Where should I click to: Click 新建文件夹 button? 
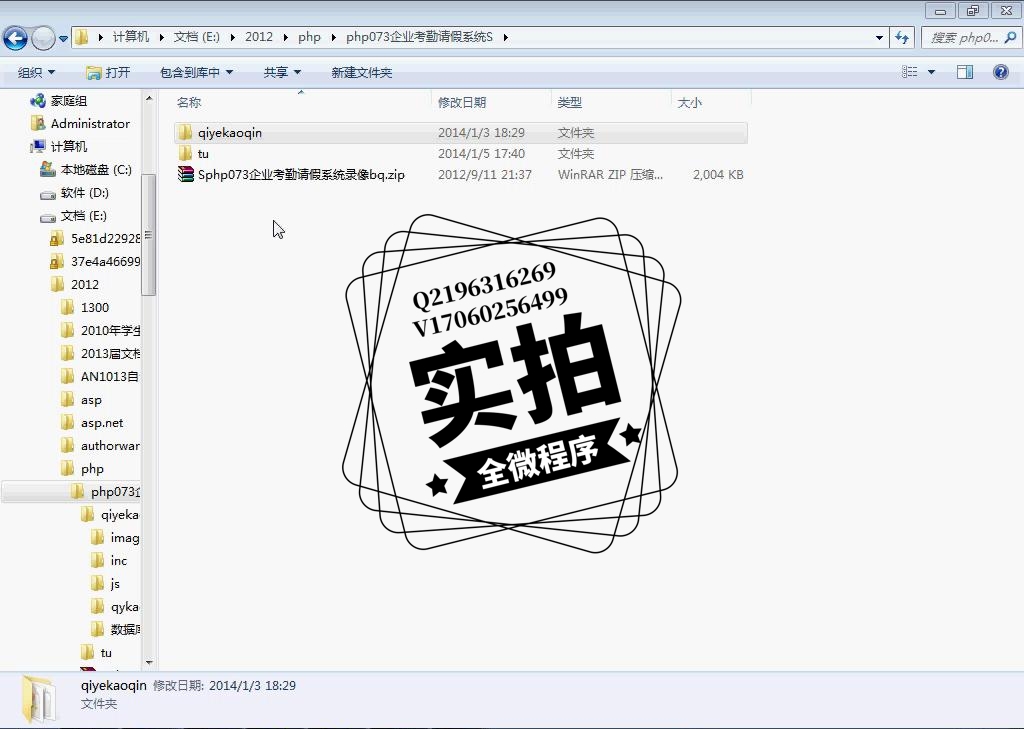361,73
